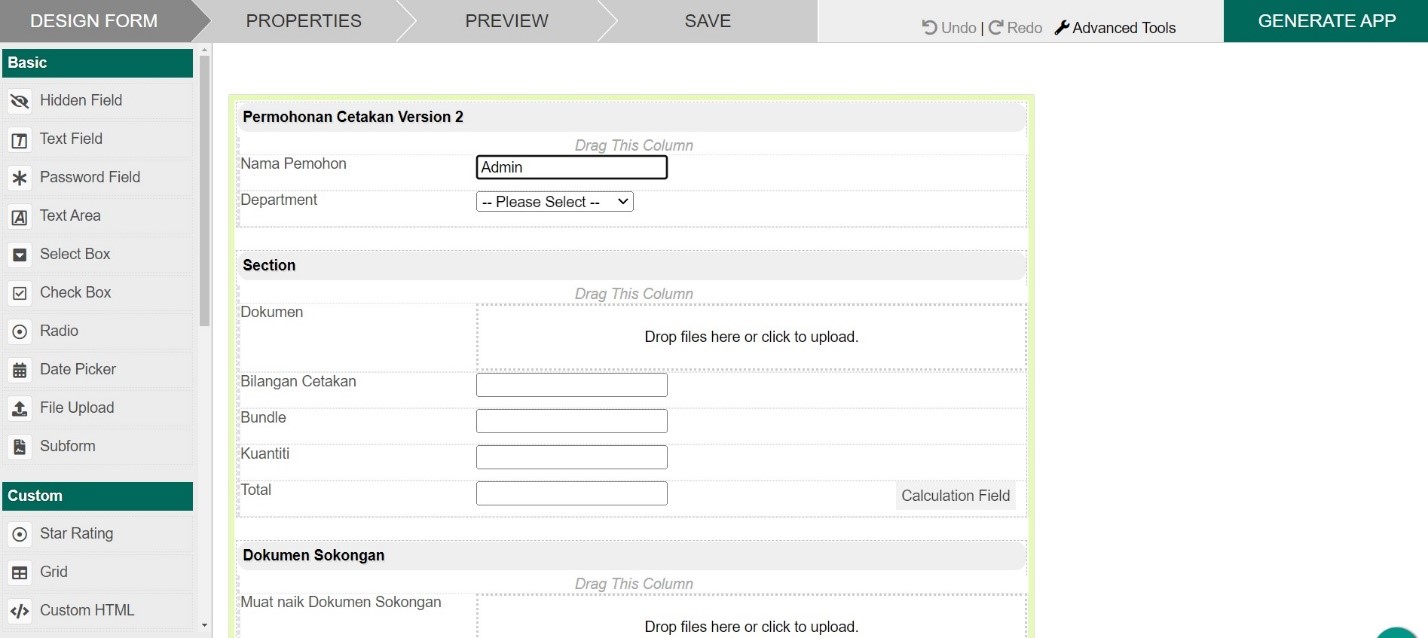Pick the Radio palette element
Viewport: 1428px width, 638px height.
click(59, 331)
